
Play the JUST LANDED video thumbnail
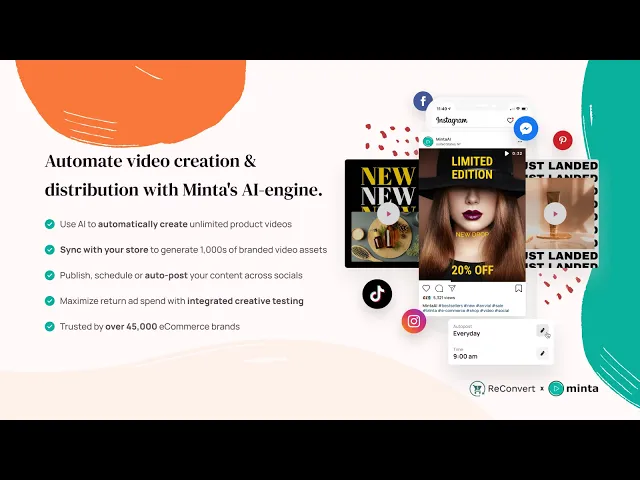(555, 214)
